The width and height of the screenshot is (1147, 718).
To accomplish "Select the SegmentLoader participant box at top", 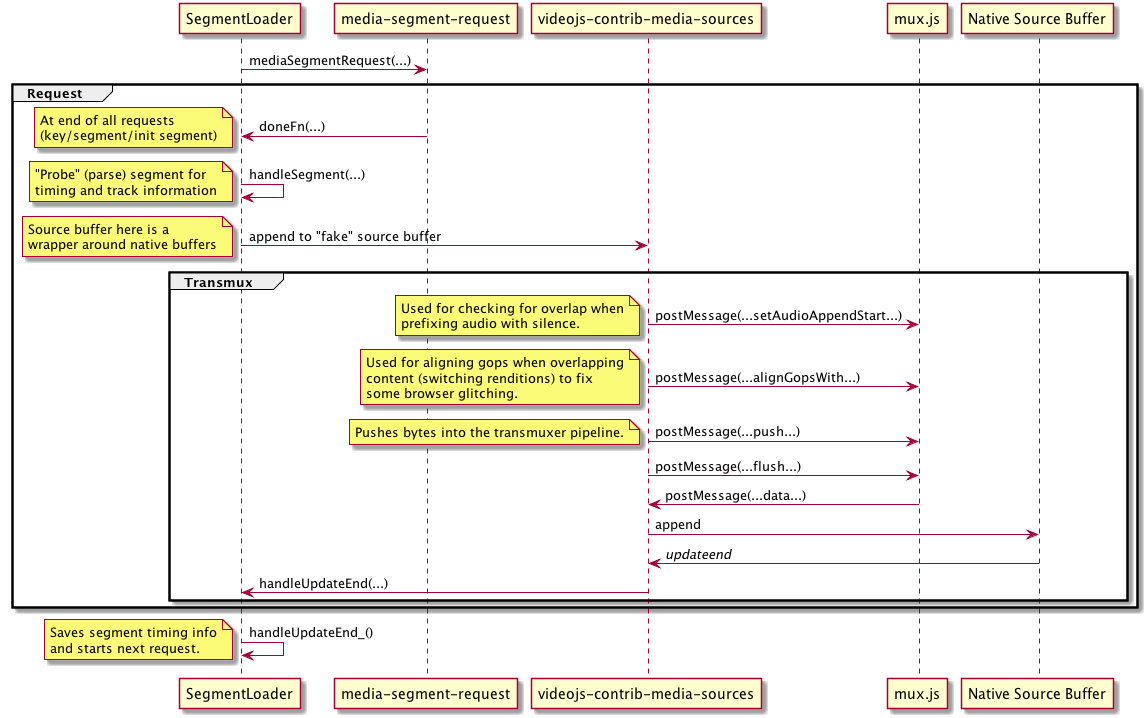I will [240, 18].
